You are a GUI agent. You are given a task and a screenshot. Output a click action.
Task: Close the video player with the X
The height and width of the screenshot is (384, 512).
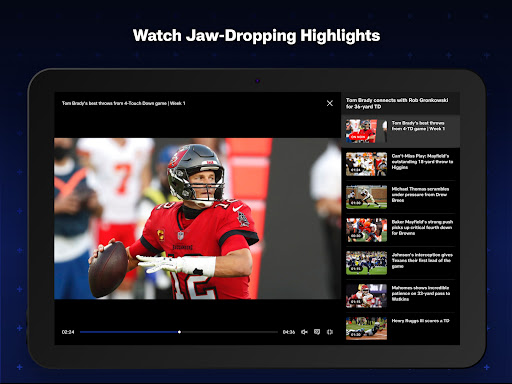[x=330, y=103]
